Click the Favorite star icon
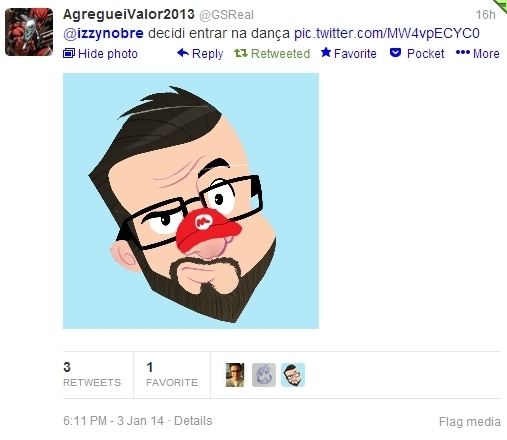This screenshot has width=507, height=440. click(326, 52)
